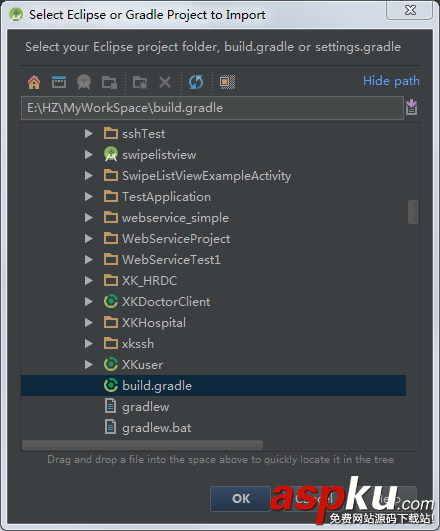Select the Module directory toolbar icon
This screenshot has height=531, width=440.
(109, 82)
